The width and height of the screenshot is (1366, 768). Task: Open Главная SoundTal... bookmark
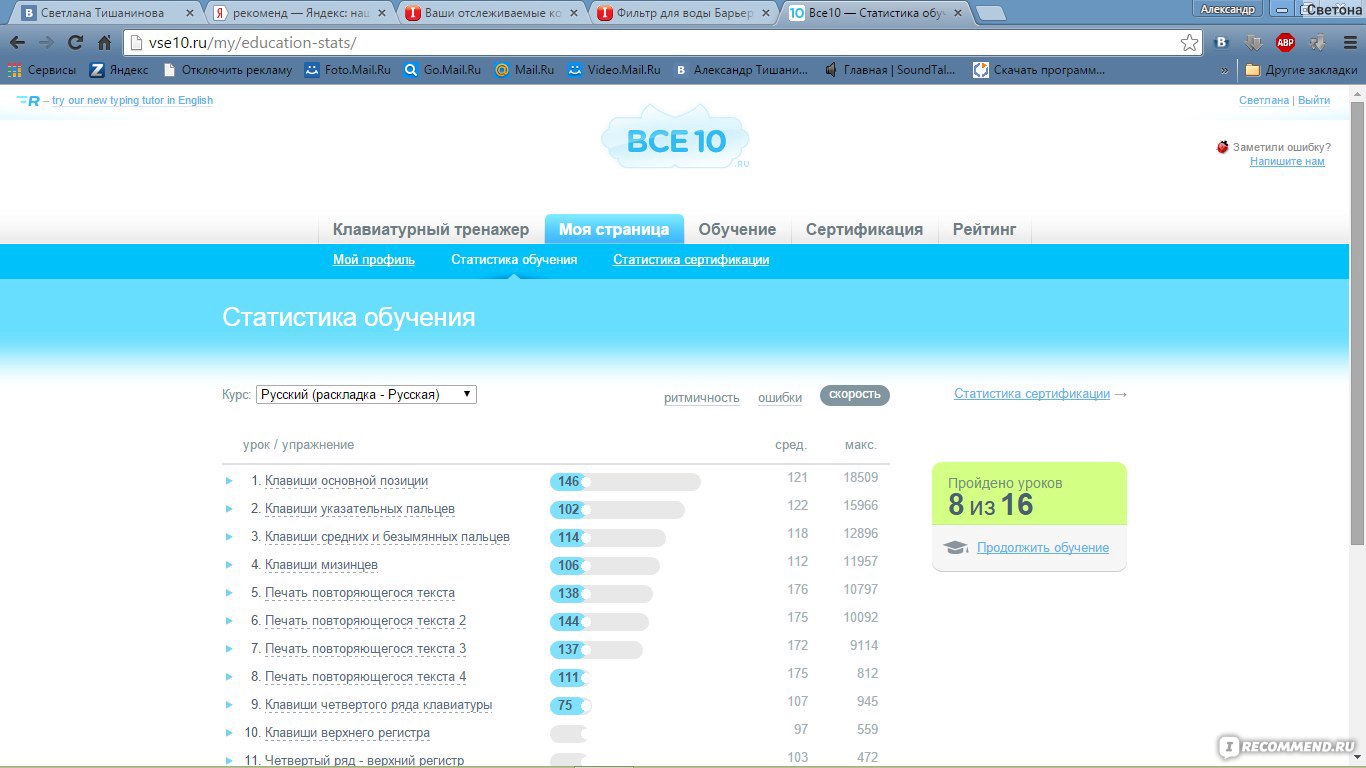(x=889, y=70)
